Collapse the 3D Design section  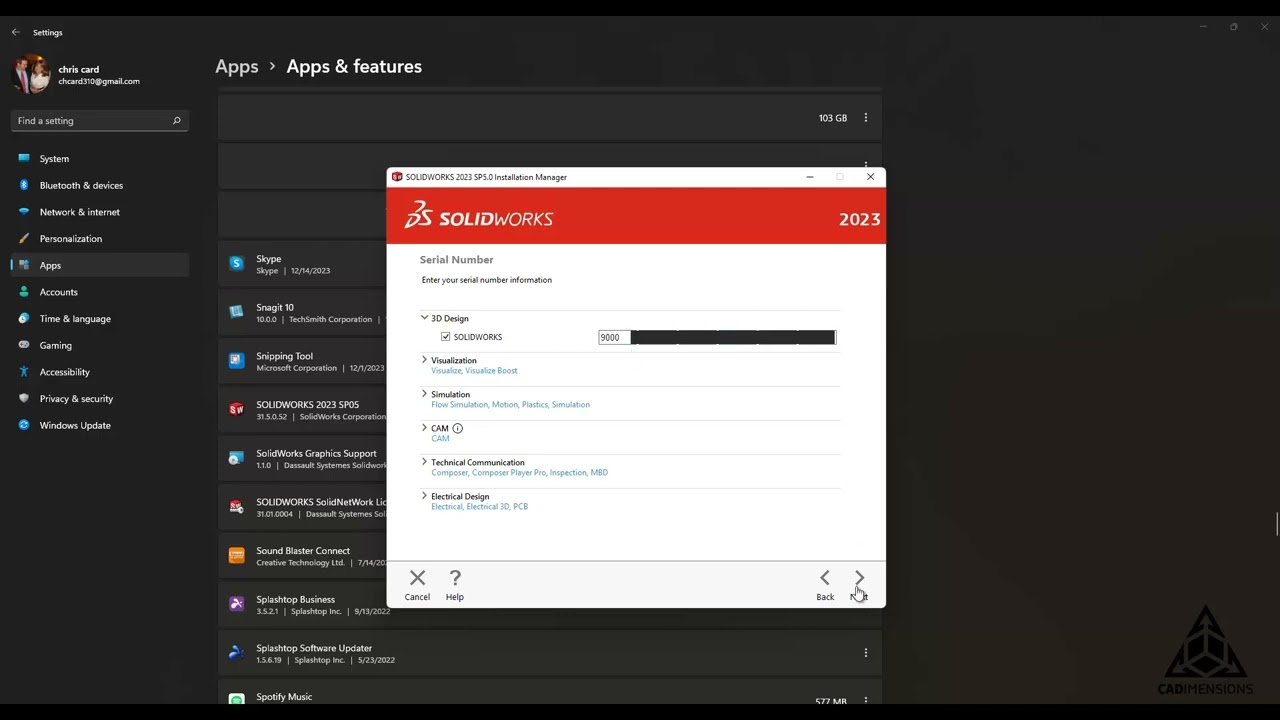424,318
